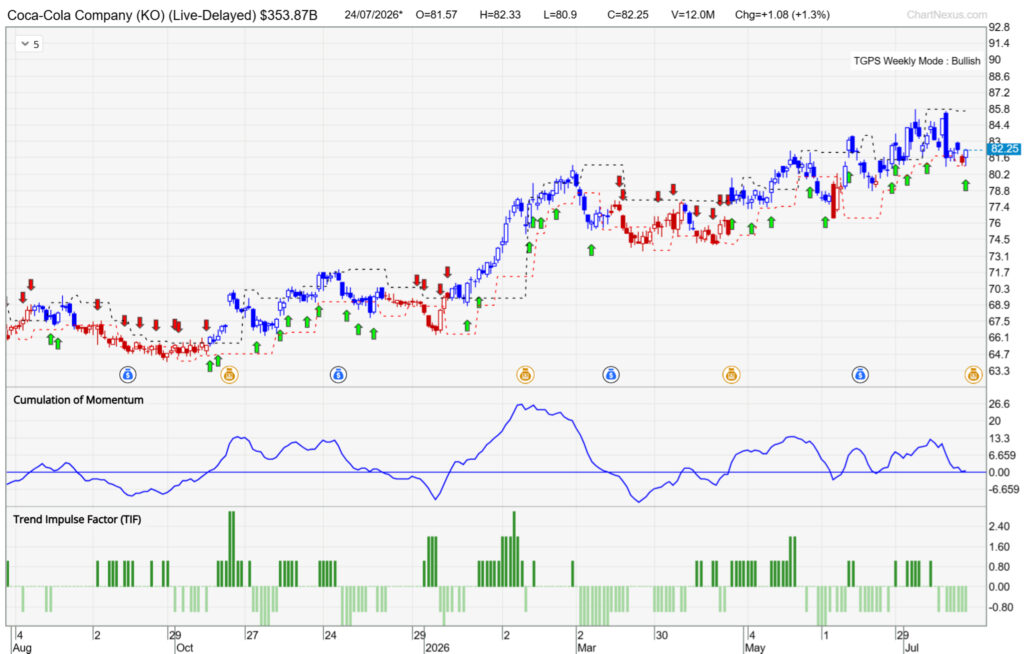Click the 2.40 TIF axis label
1024x654 pixels.
coord(999,527)
